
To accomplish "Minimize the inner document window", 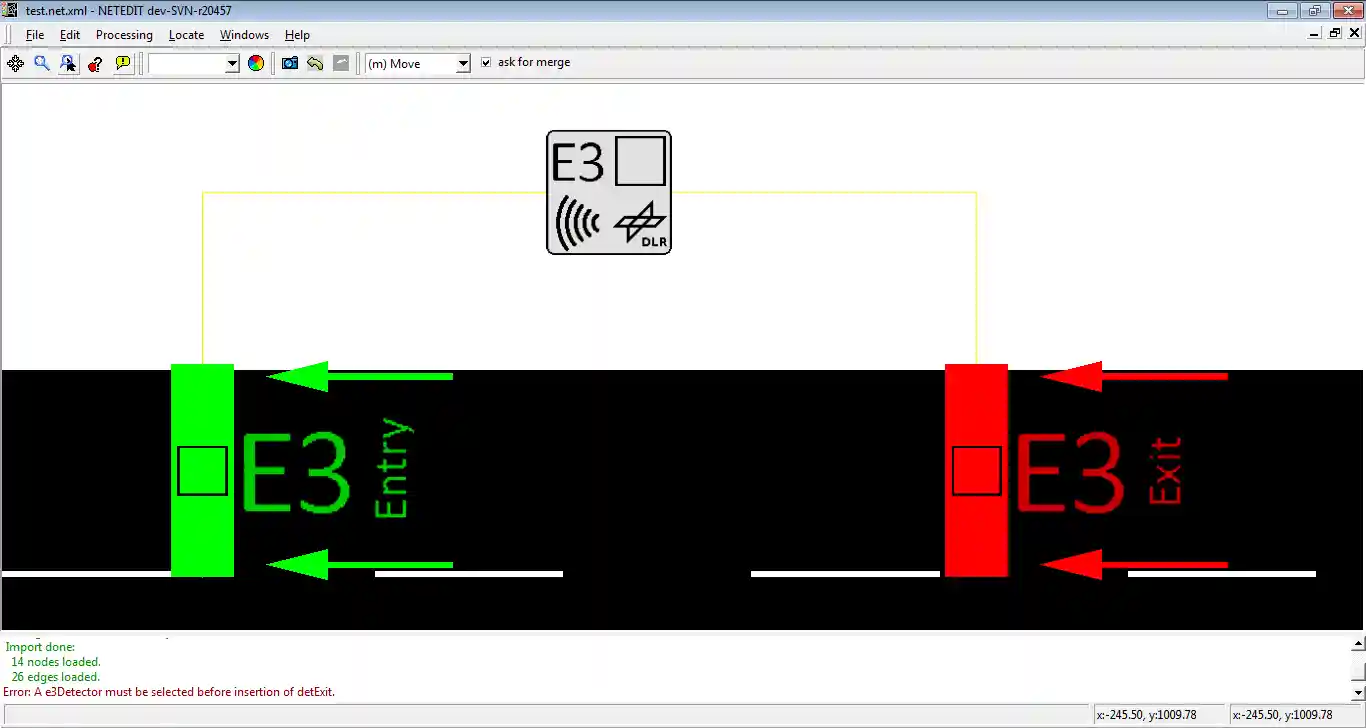I will pyautogui.click(x=1314, y=34).
